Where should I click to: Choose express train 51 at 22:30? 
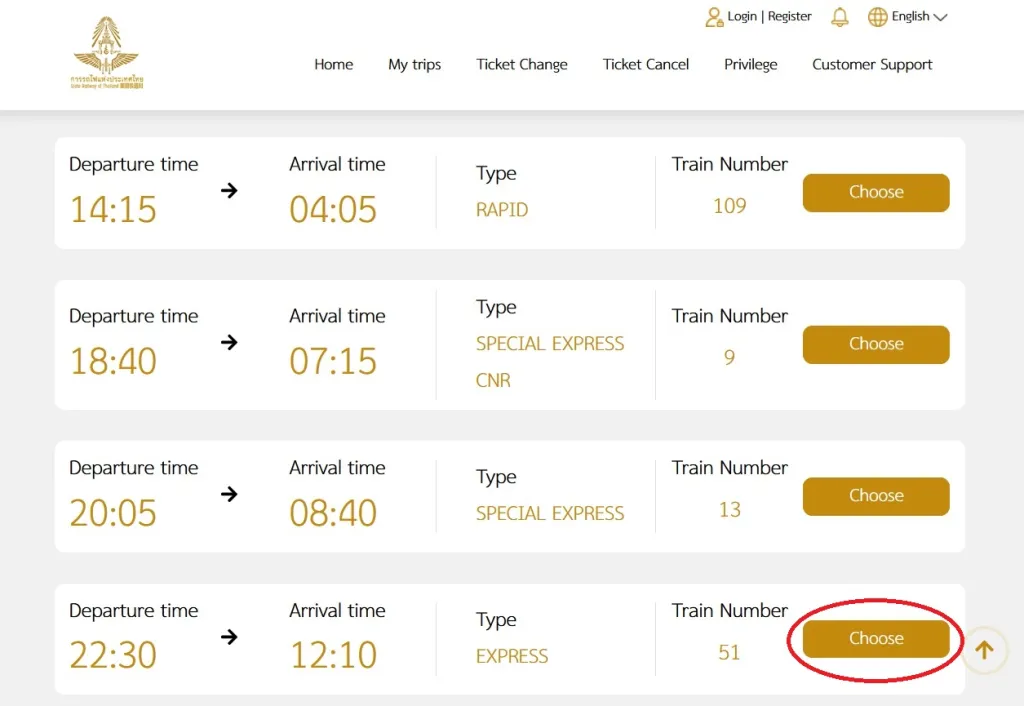[876, 638]
